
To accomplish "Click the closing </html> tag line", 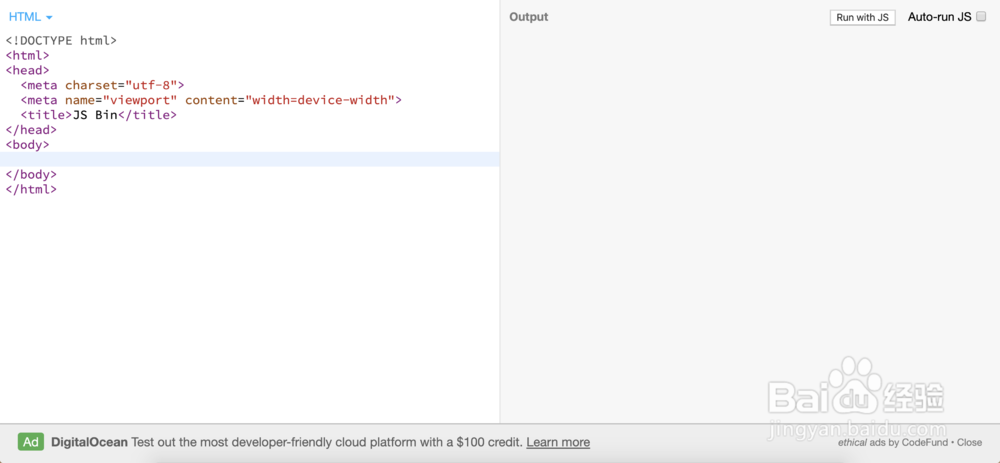I will click(x=31, y=189).
